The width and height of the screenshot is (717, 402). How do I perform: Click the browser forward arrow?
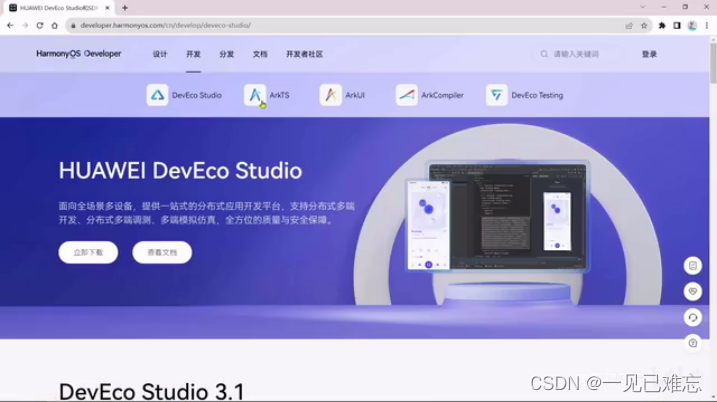(x=25, y=26)
